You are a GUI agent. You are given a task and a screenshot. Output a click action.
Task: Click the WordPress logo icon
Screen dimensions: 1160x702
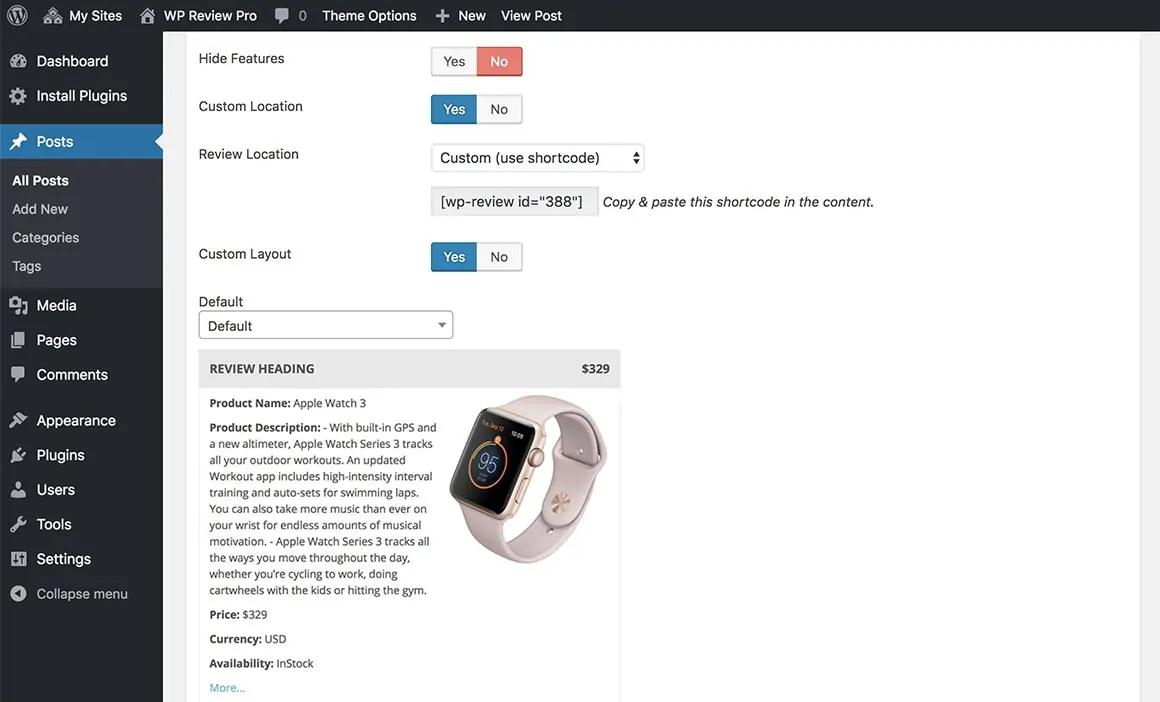[17, 16]
